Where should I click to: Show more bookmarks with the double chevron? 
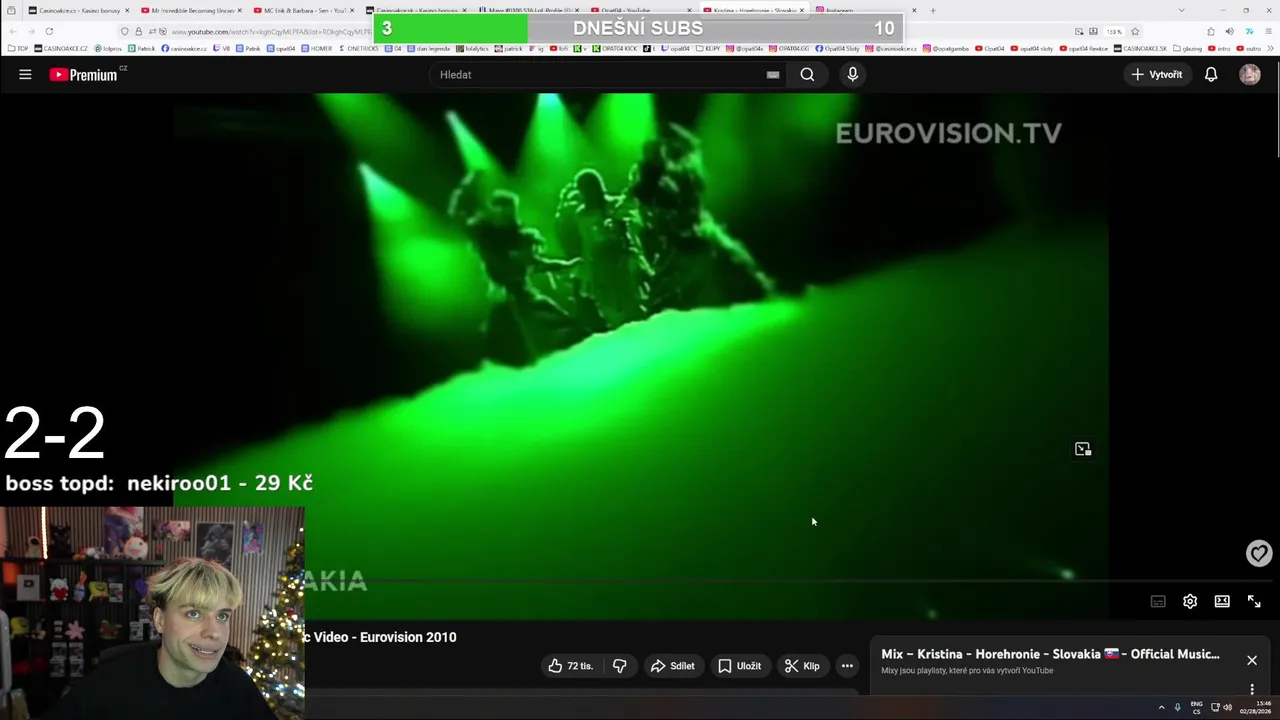(1272, 48)
